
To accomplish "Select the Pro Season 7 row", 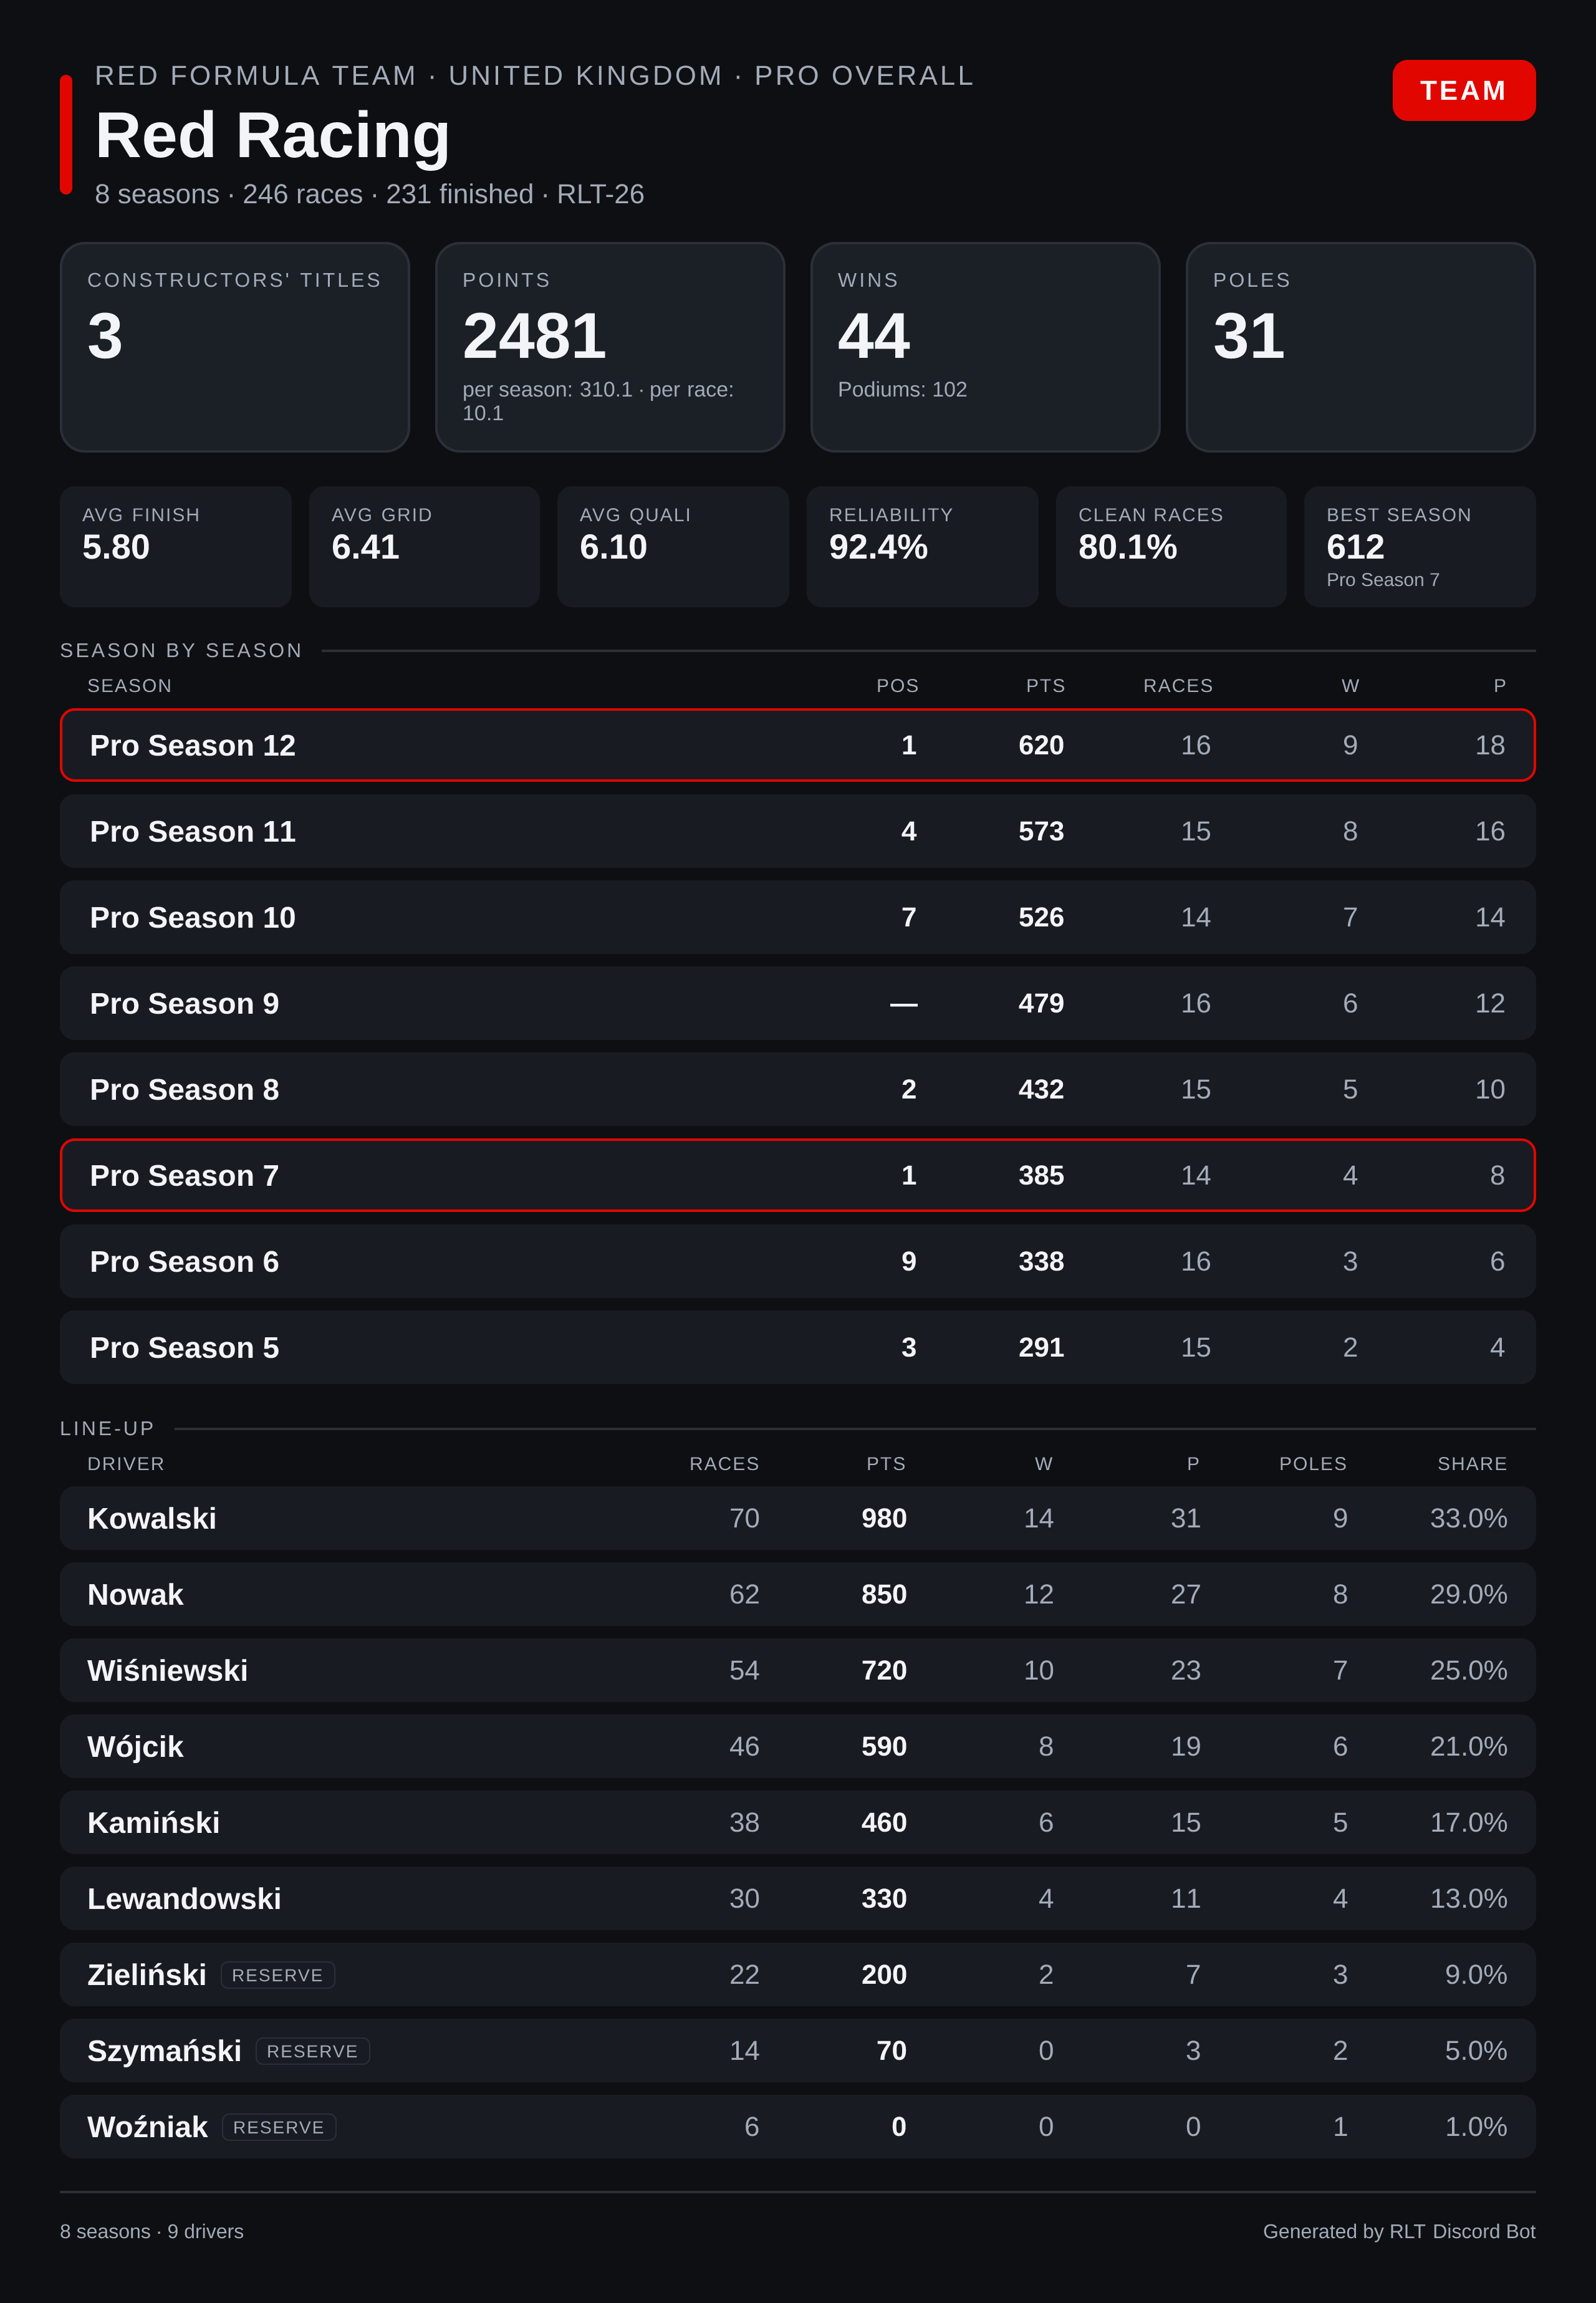I will pyautogui.click(x=797, y=1175).
